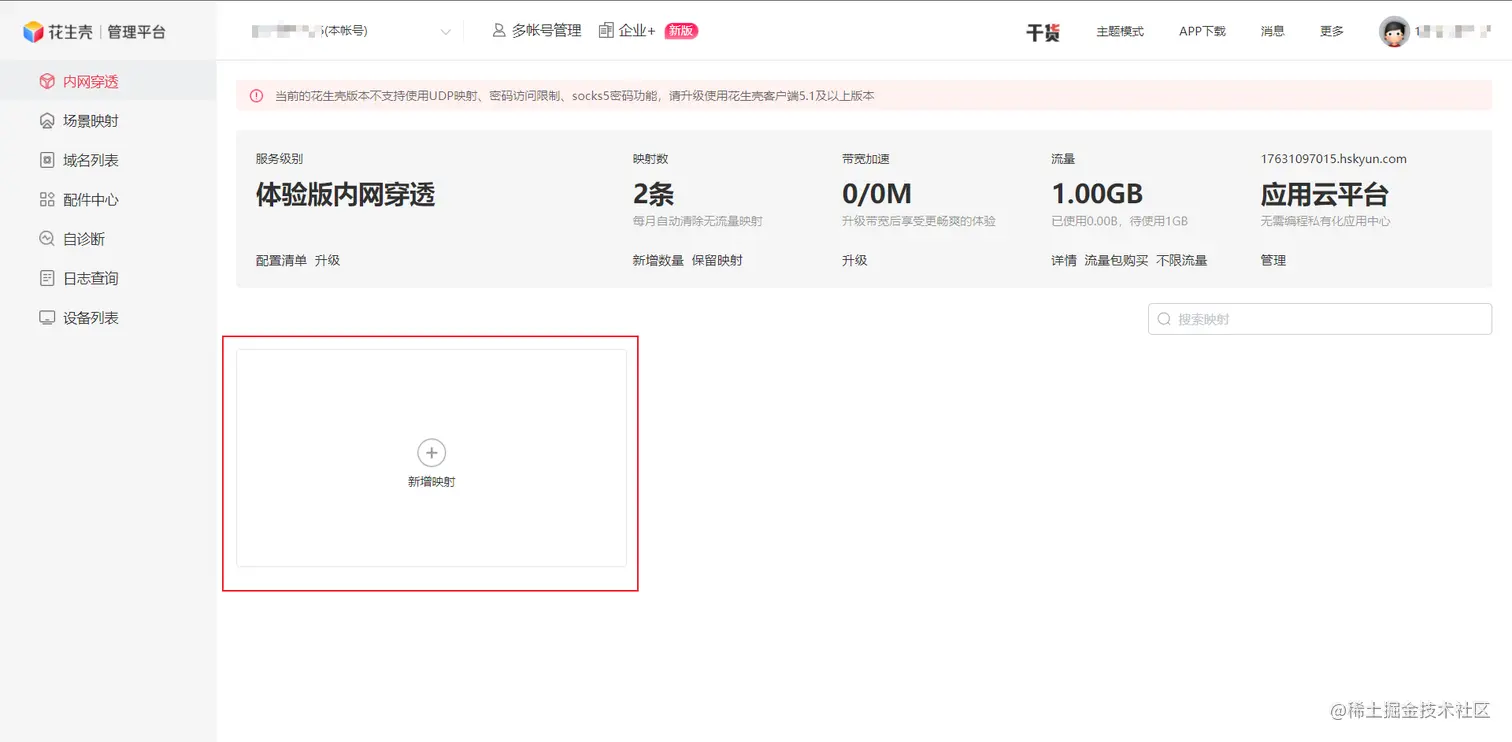
Task: Click 升级 under 服务级别
Action: (x=327, y=260)
